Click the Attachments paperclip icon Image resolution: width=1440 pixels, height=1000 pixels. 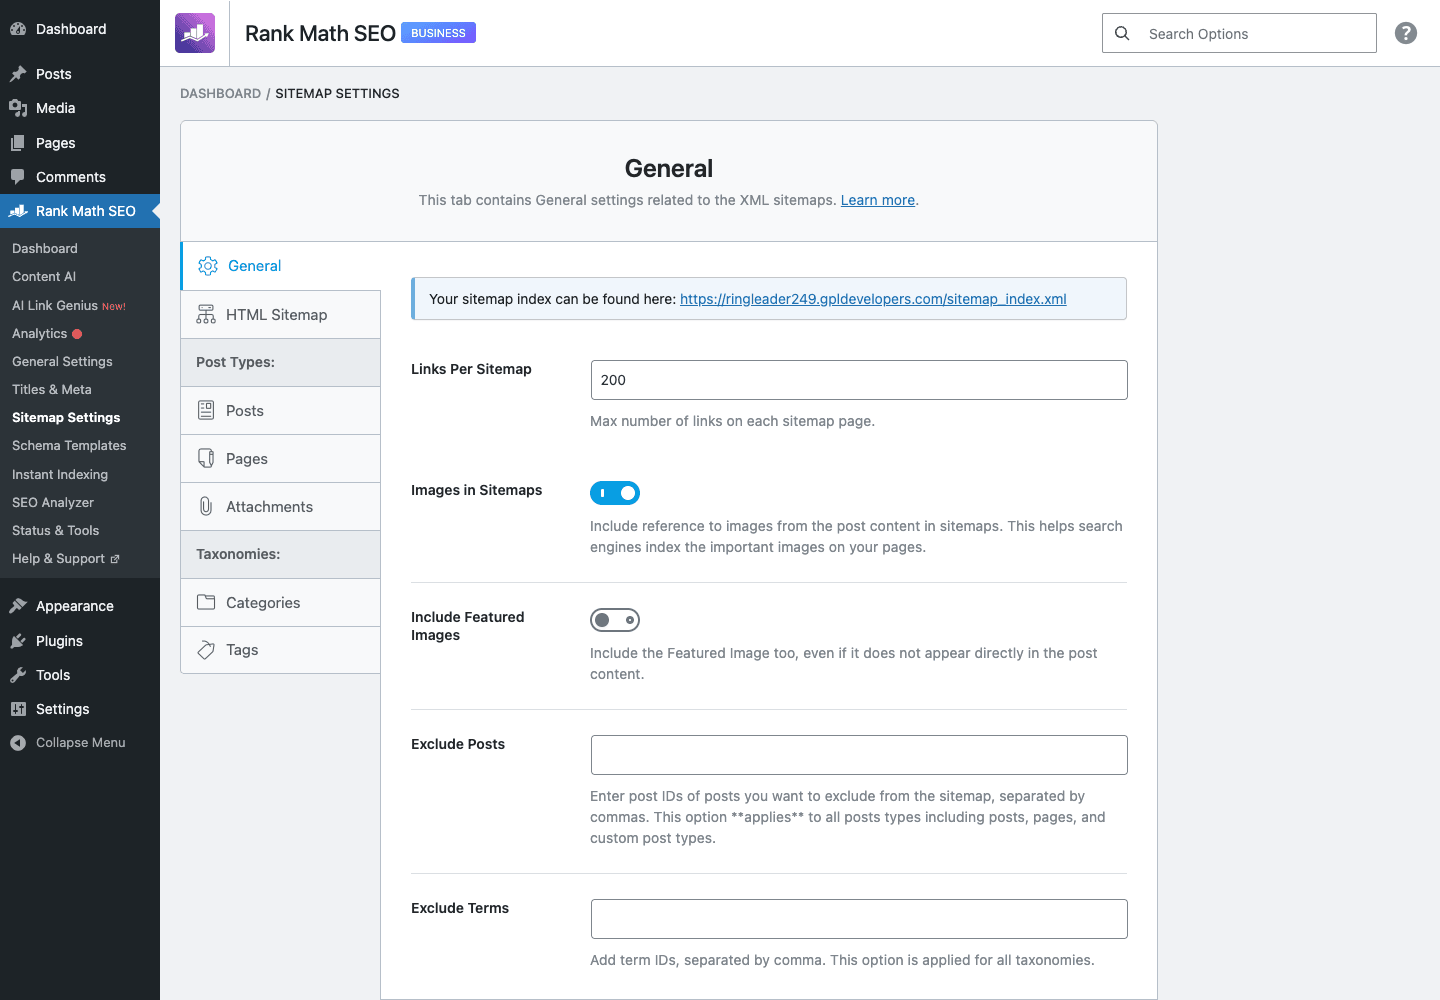(x=206, y=506)
